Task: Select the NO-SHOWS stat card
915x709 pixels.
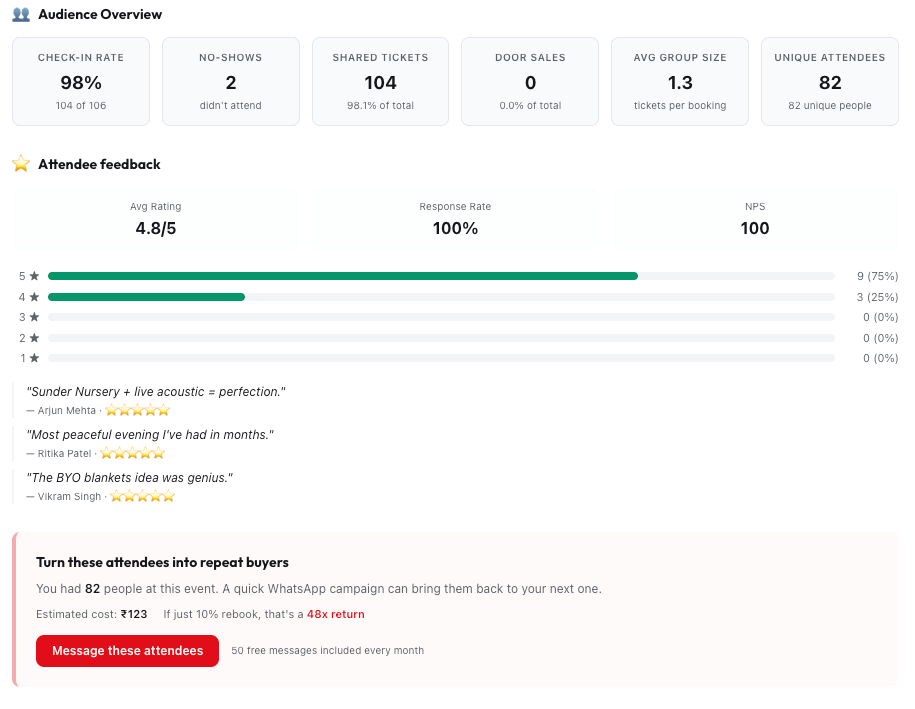Action: pyautogui.click(x=230, y=81)
